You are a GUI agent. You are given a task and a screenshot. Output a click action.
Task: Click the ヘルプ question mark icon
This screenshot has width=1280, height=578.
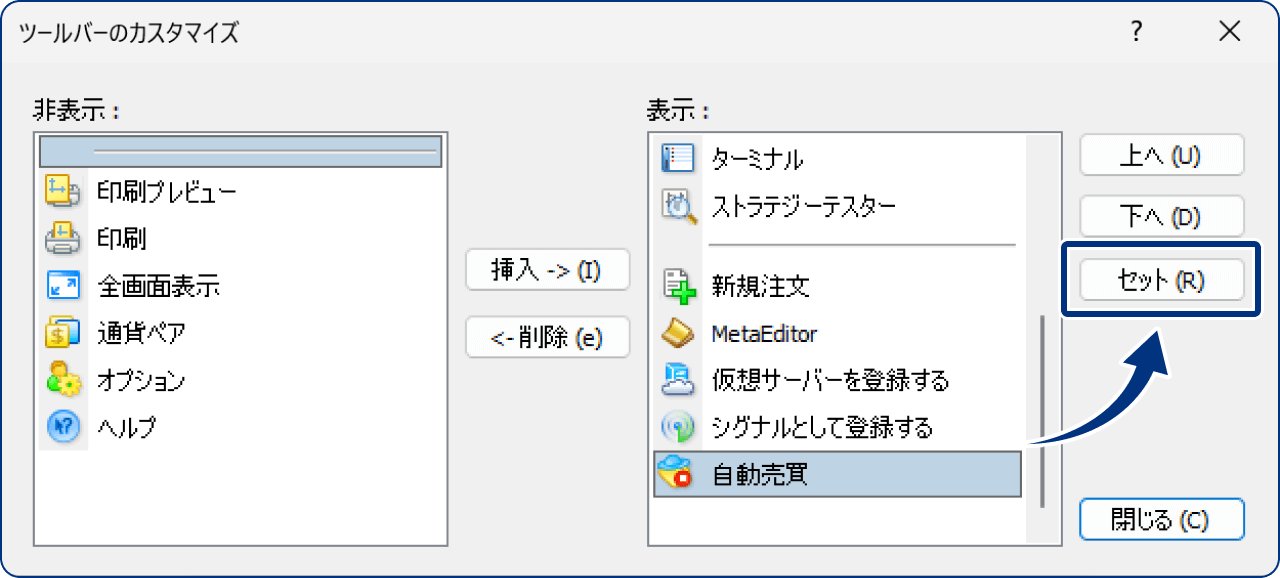click(x=62, y=427)
